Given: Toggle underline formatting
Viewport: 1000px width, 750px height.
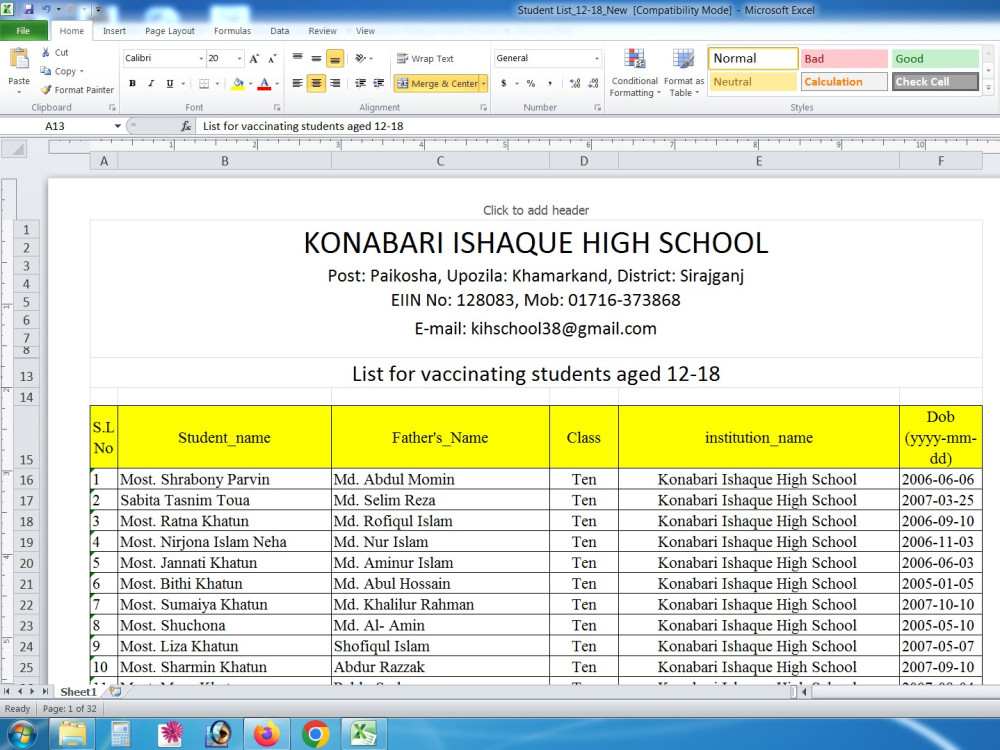Looking at the screenshot, I should pos(170,84).
